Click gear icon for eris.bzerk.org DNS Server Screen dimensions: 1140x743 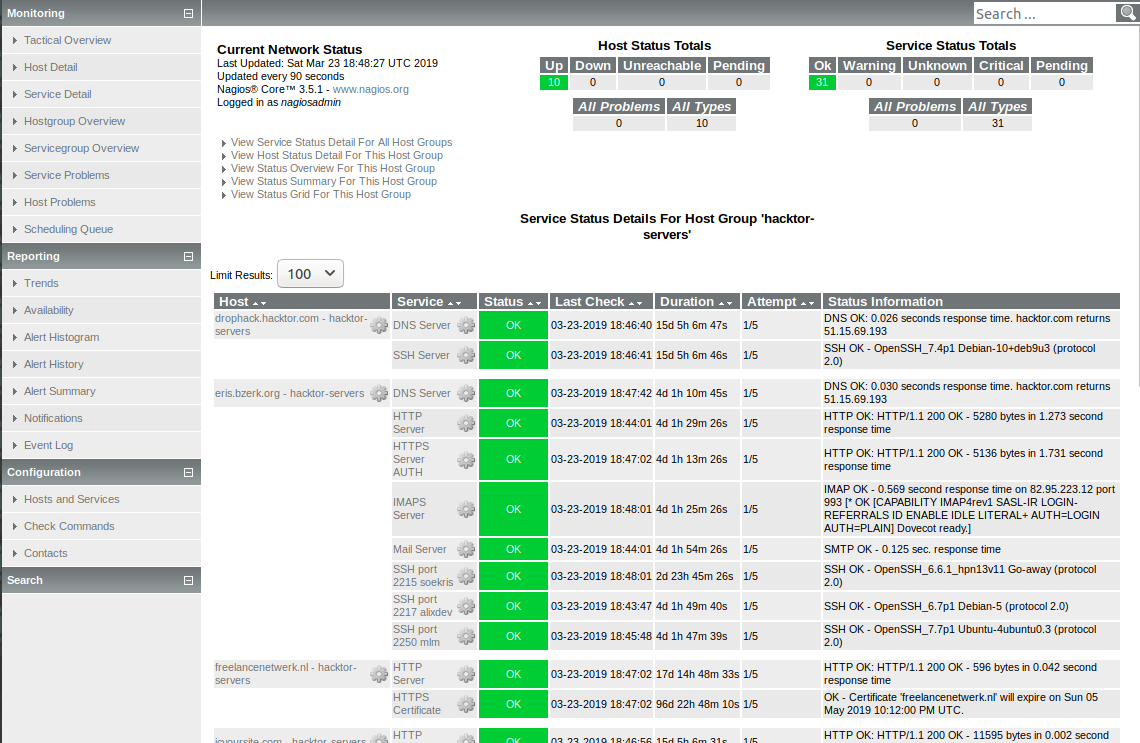pyautogui.click(x=466, y=393)
